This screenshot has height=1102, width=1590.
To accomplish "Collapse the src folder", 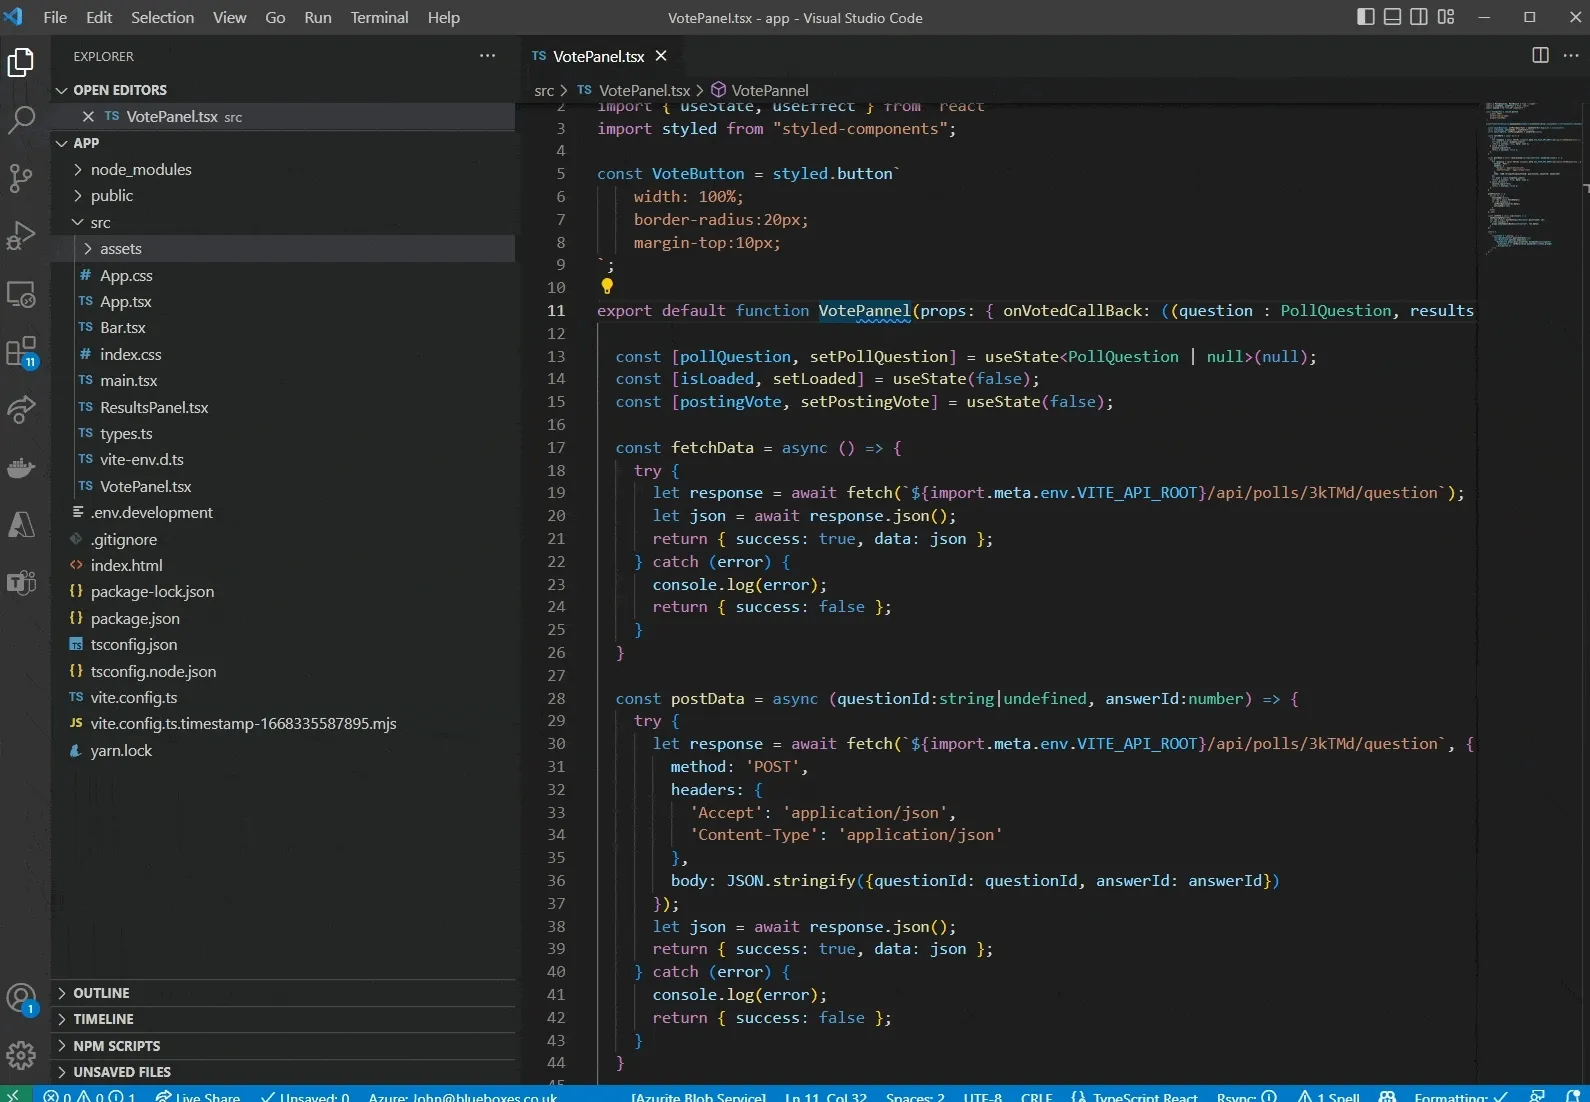I will [x=284, y=222].
